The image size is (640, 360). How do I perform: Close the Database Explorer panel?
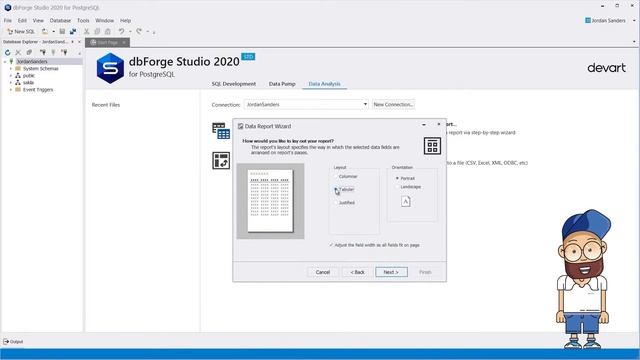(79, 42)
